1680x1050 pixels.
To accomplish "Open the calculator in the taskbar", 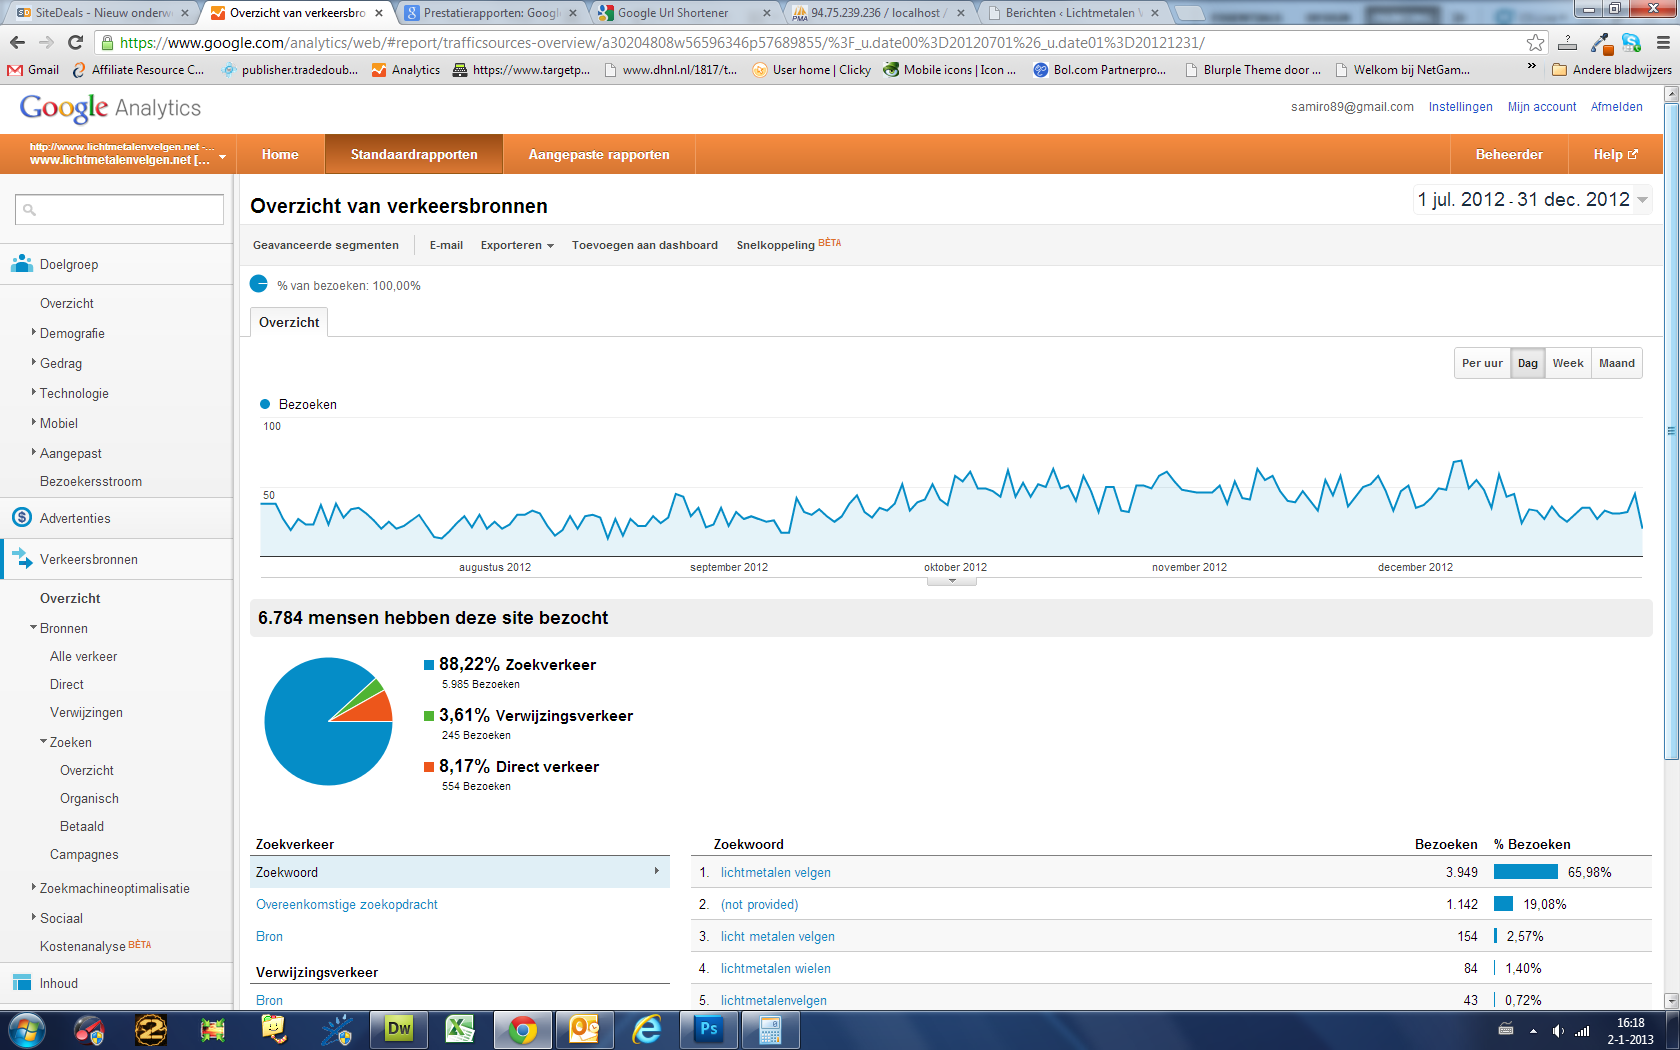I will (770, 1030).
